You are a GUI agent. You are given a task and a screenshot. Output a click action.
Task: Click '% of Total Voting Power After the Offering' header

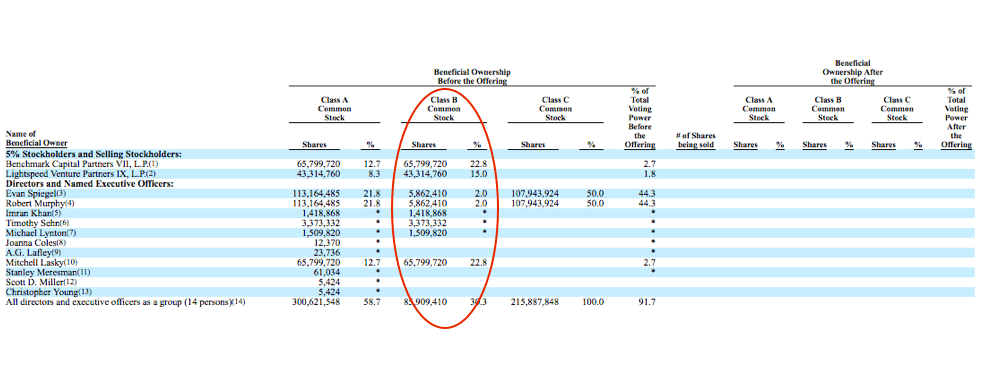(x=956, y=118)
